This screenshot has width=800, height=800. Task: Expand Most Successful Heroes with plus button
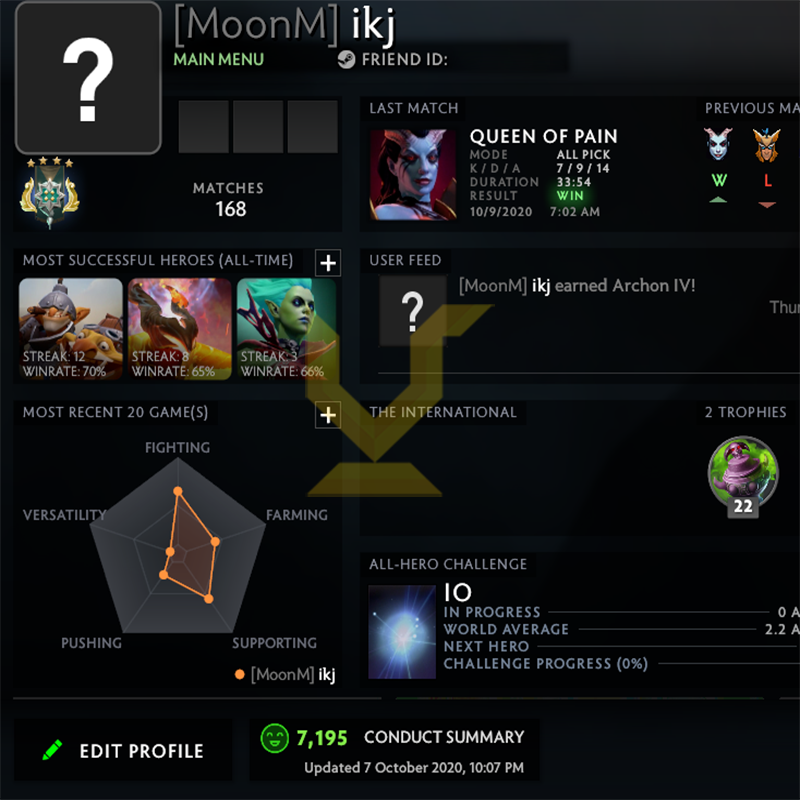point(328,263)
